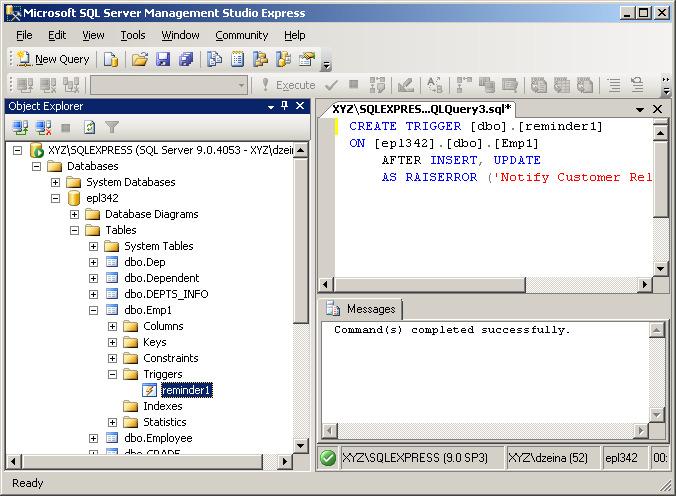Collapse the Triggers folder node
This screenshot has width=676, height=496.
pos(113,374)
